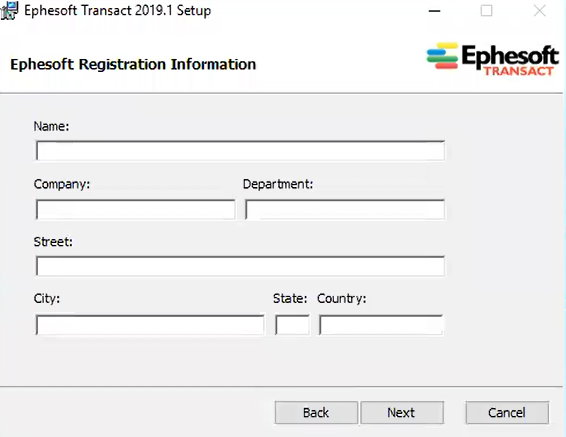Place cursor in the Street field
The image size is (566, 437).
[240, 266]
